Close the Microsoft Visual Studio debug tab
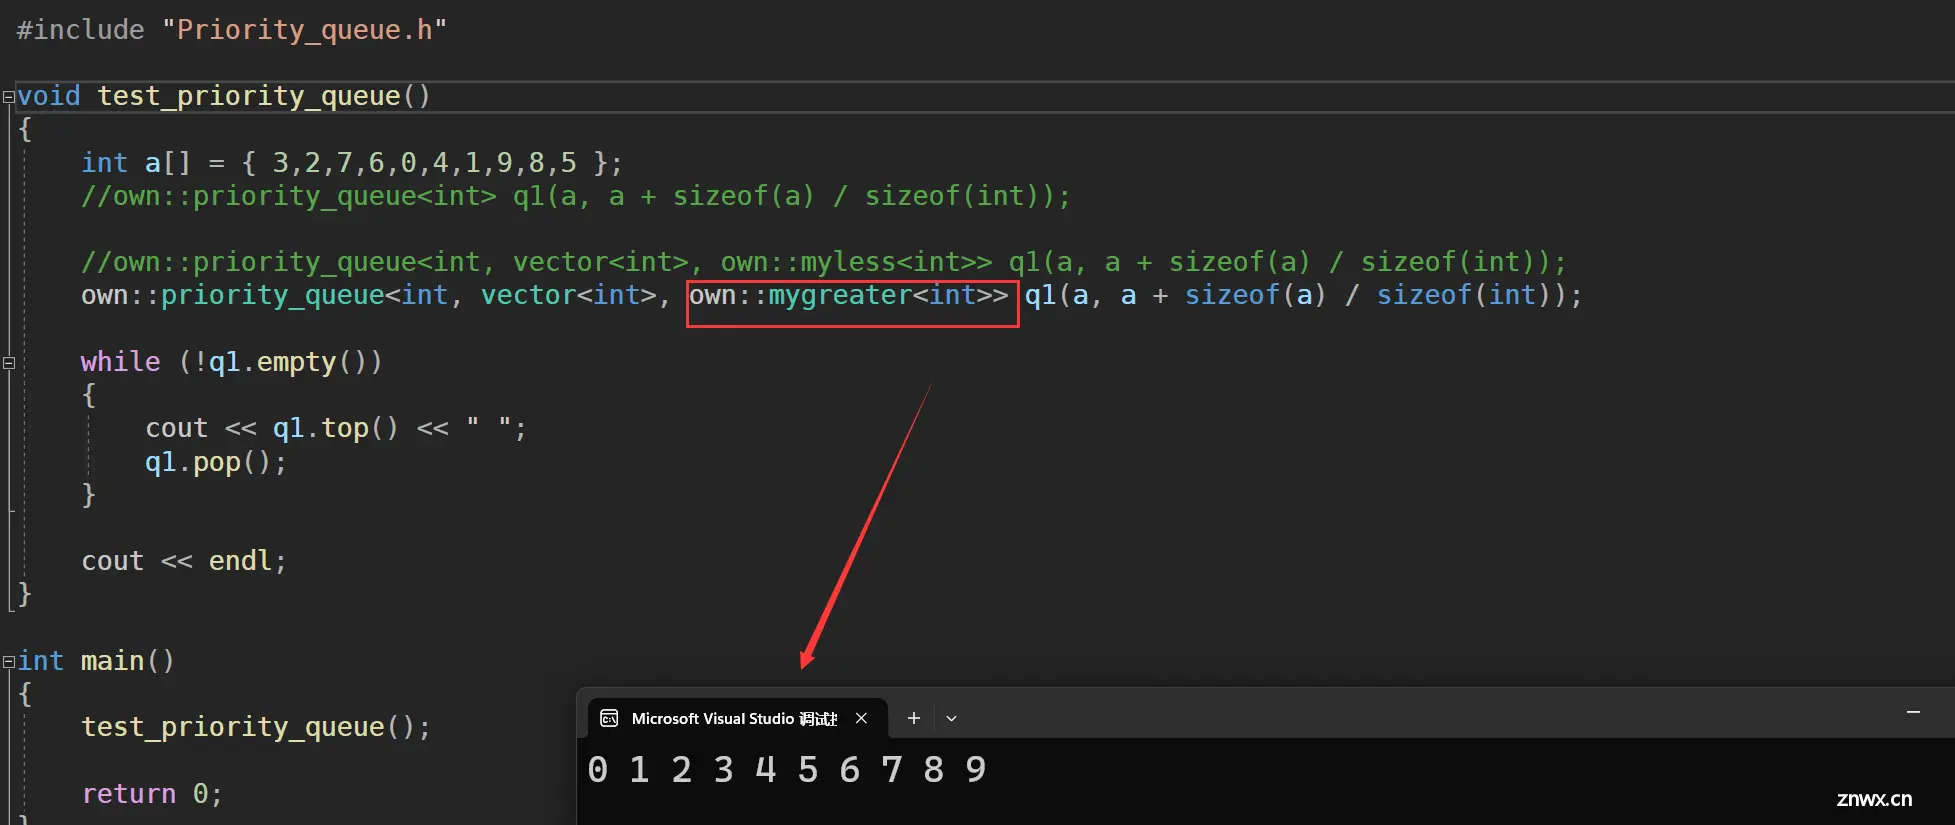The height and width of the screenshot is (825, 1955). click(x=861, y=718)
